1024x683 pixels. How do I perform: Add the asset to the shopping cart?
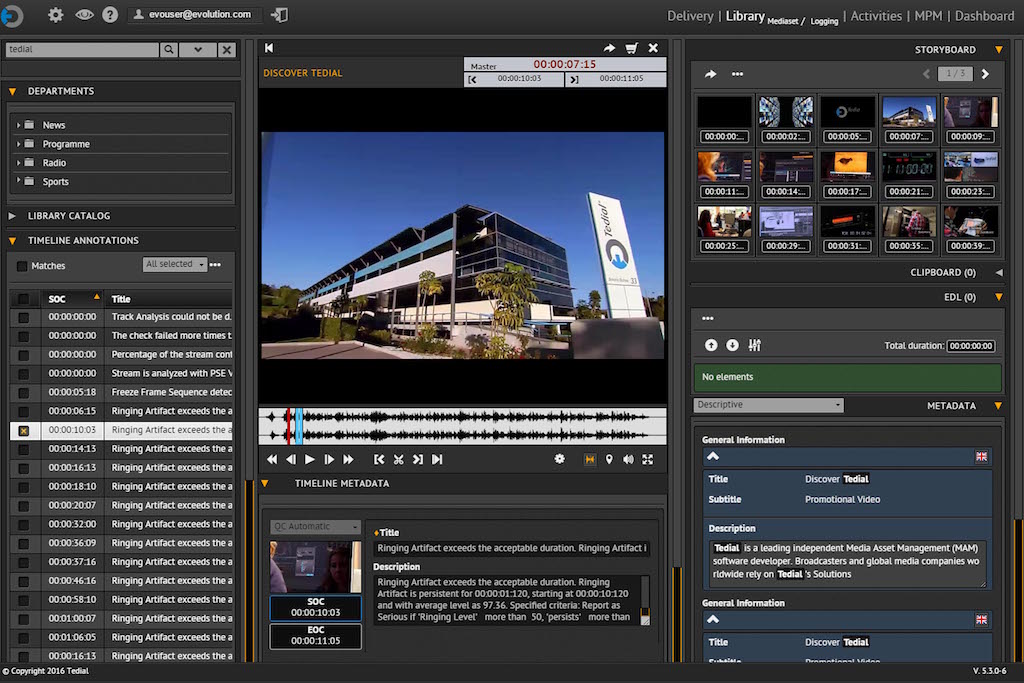click(632, 48)
